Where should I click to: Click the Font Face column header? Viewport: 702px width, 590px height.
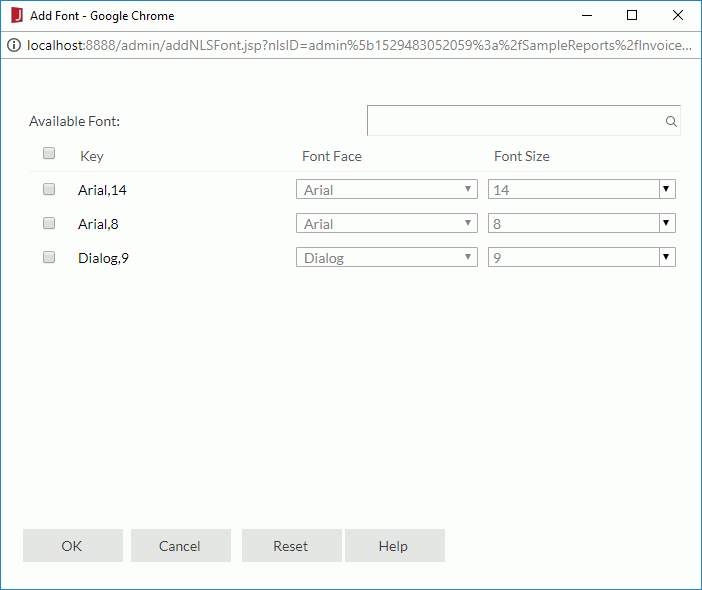click(332, 156)
